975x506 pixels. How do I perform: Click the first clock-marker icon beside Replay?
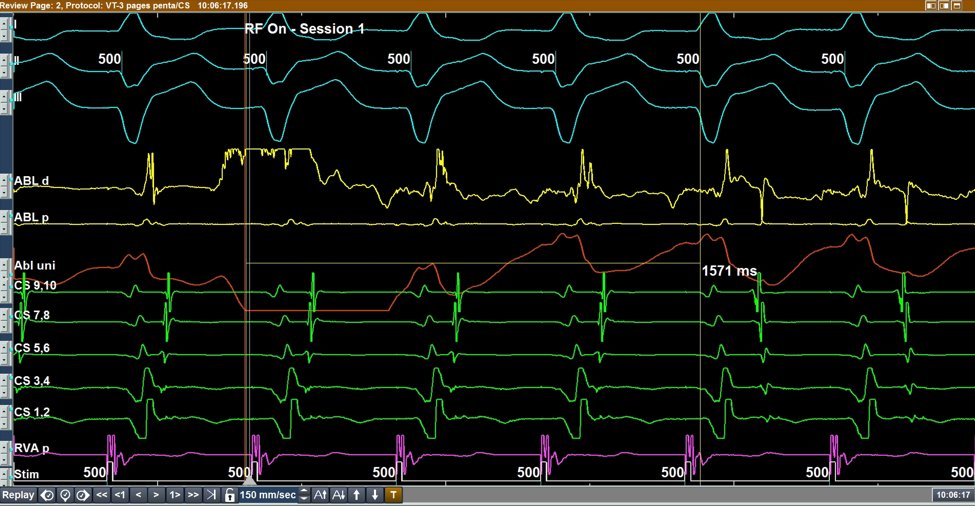pos(47,495)
